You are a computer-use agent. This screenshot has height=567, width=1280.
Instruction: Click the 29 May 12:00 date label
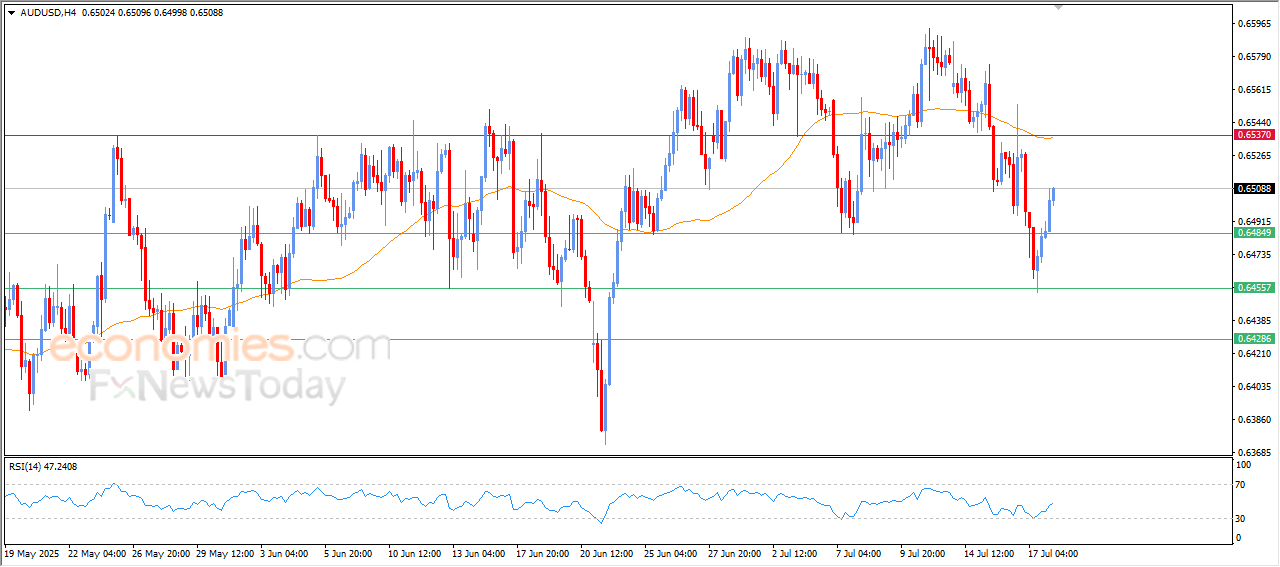point(226,552)
